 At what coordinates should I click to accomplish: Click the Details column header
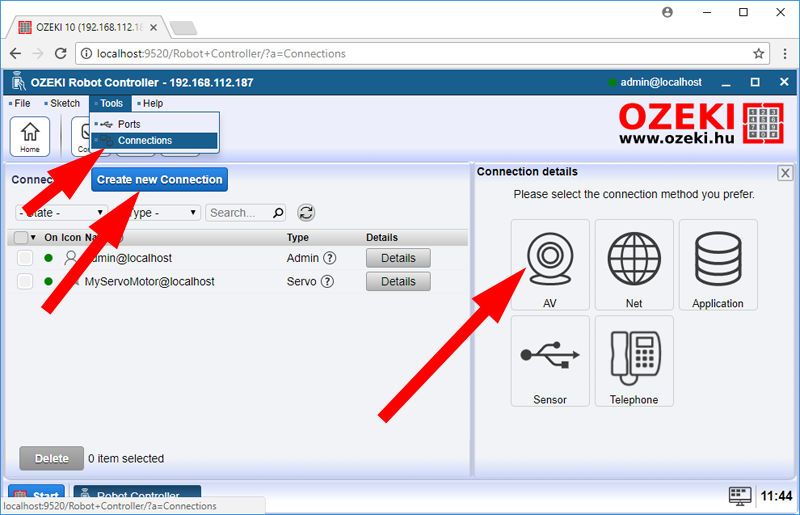(382, 237)
